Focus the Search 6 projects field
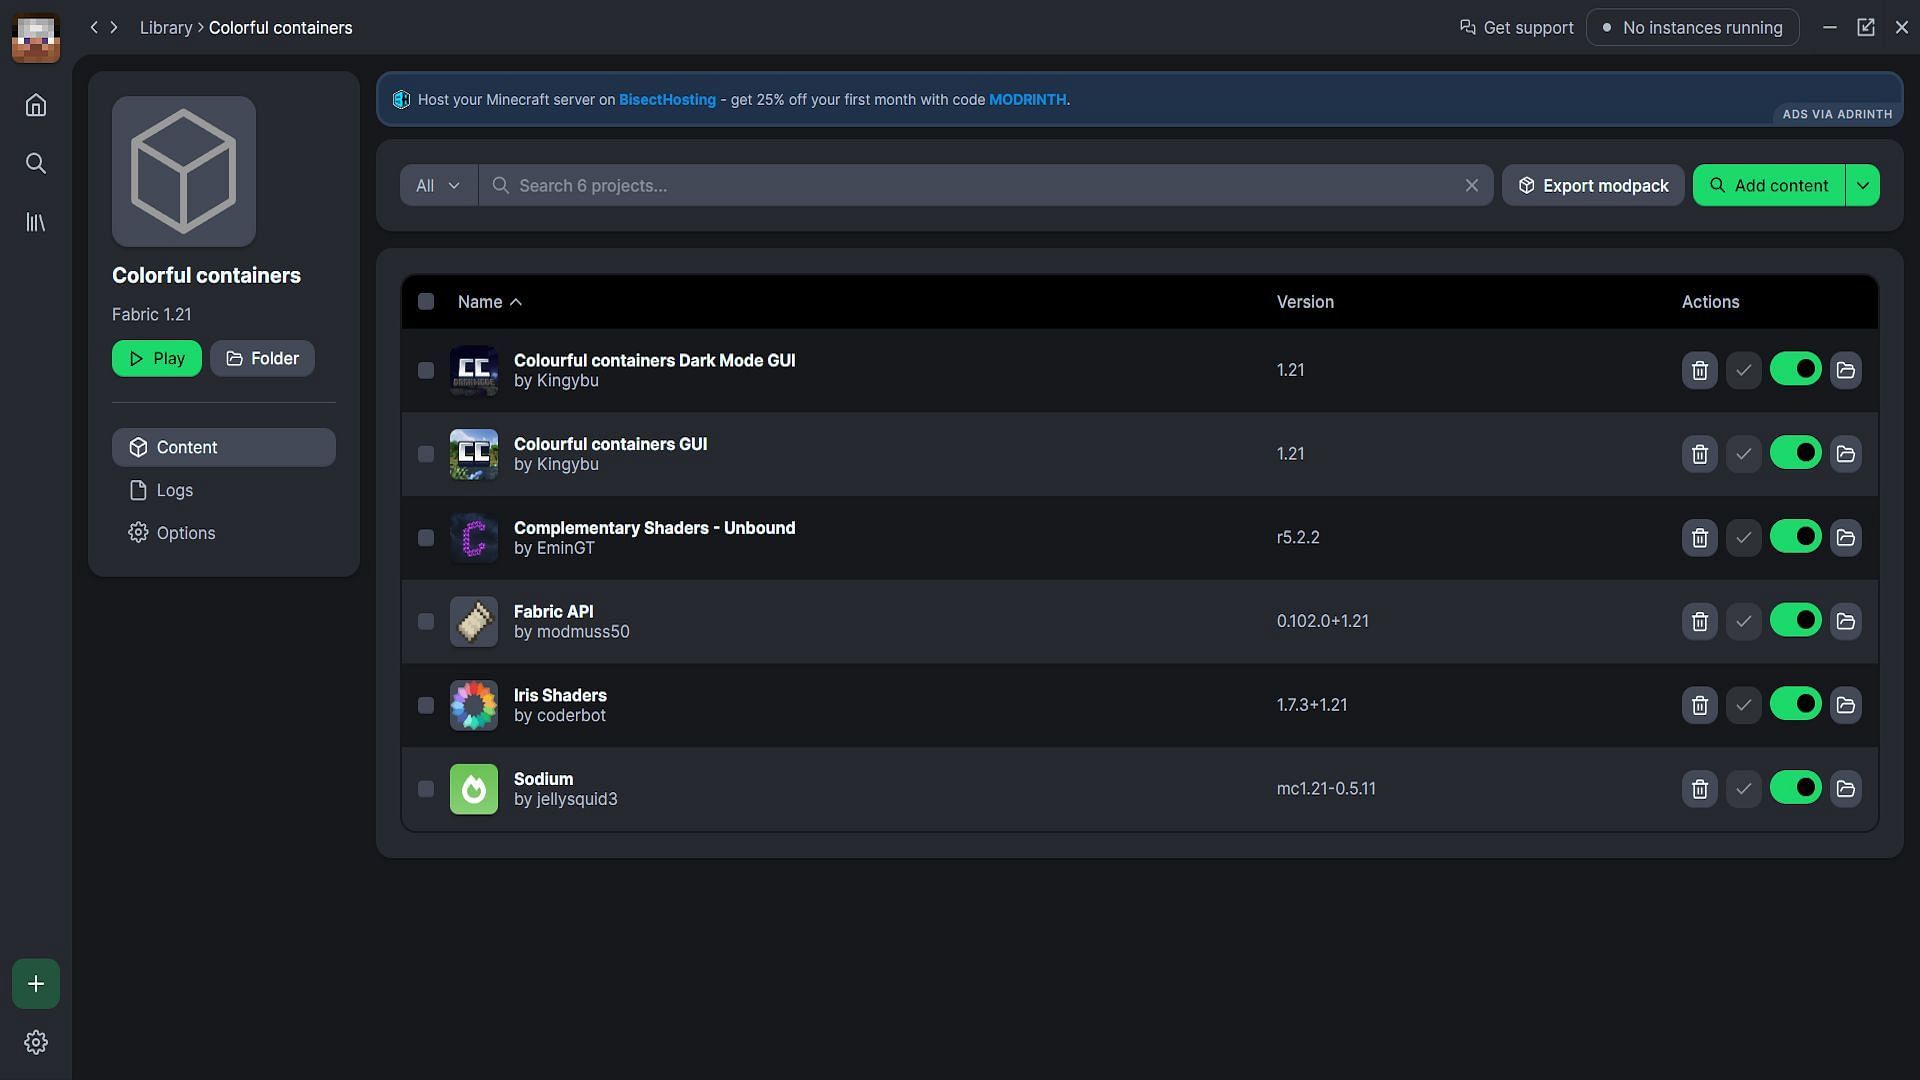This screenshot has height=1080, width=1920. [985, 185]
